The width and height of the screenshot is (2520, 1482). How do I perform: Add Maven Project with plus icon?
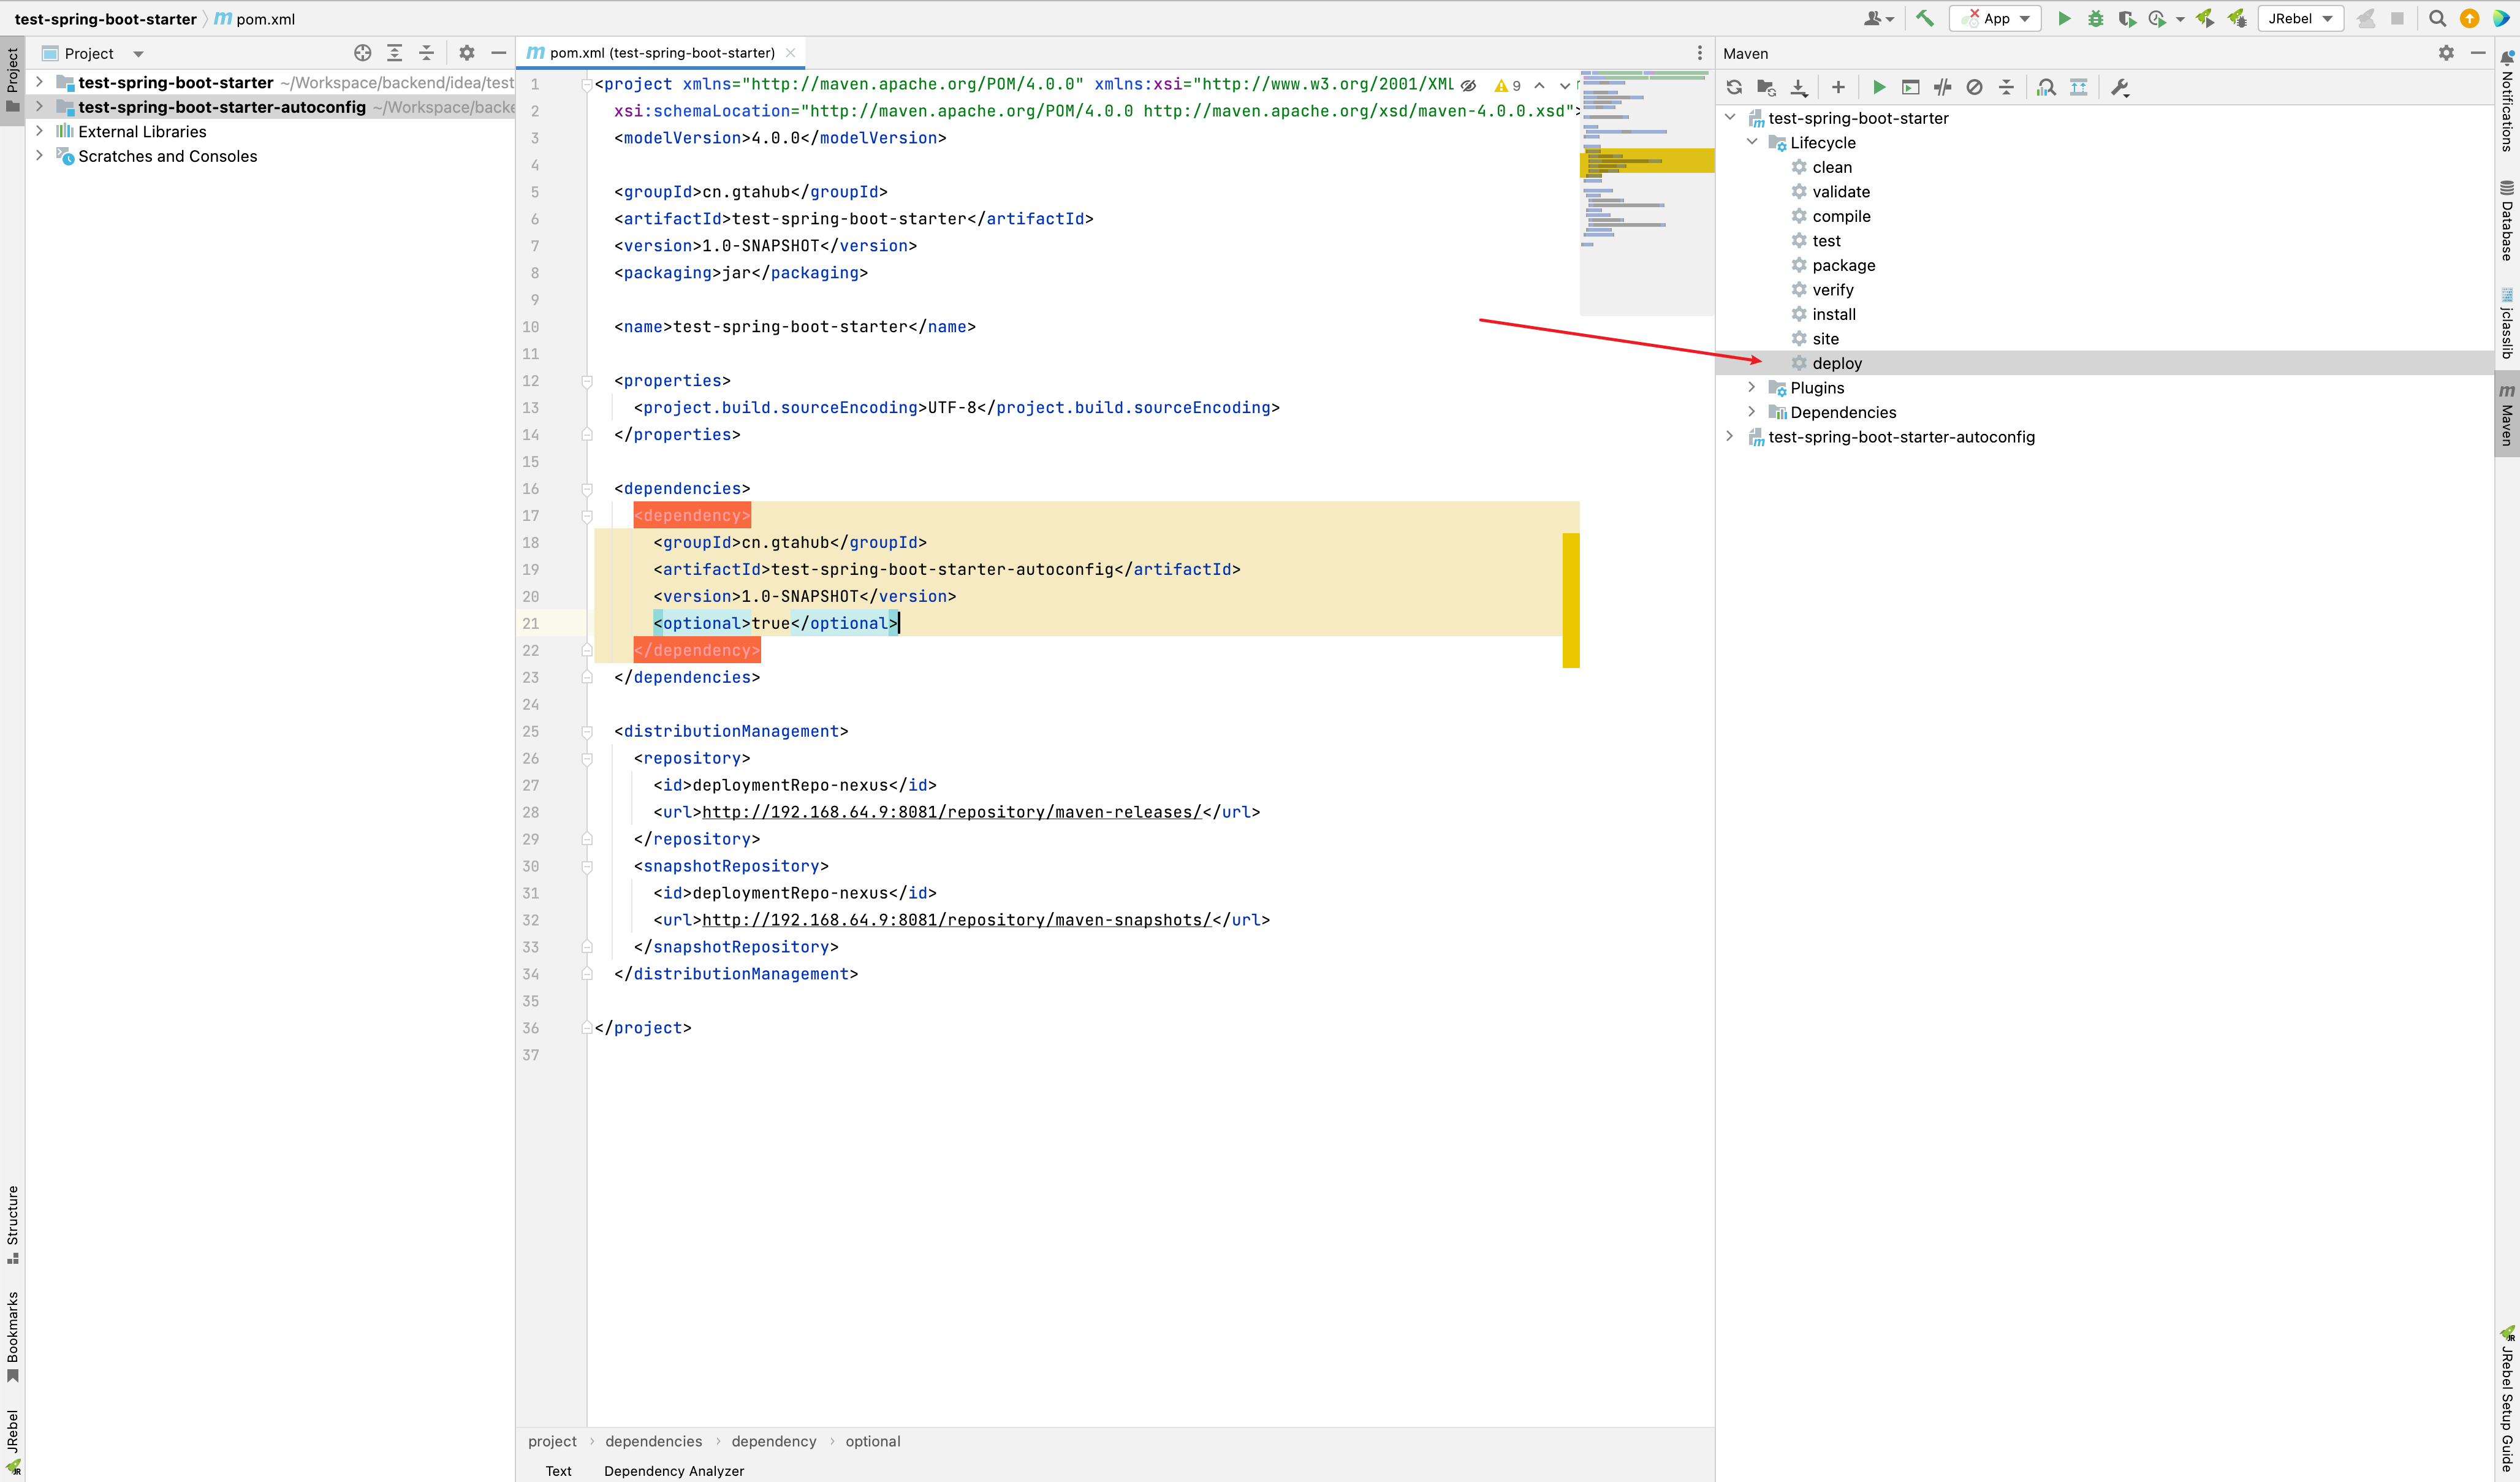[1837, 87]
